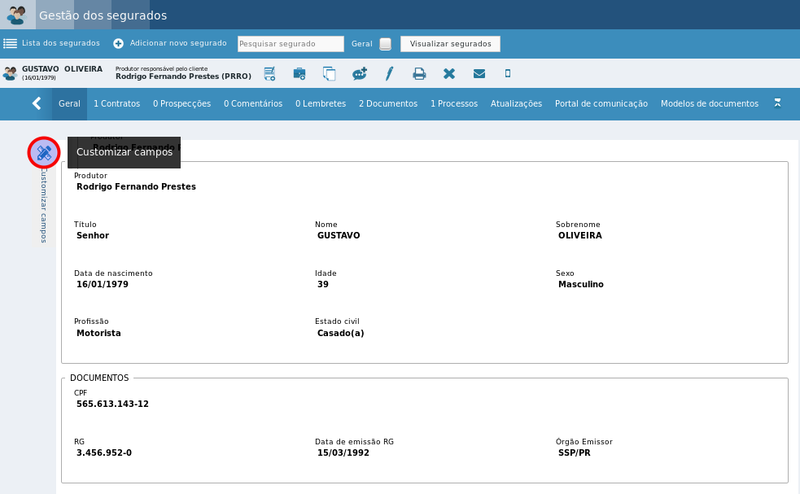Collapse the tab bar with end arrow icon

coord(777,103)
